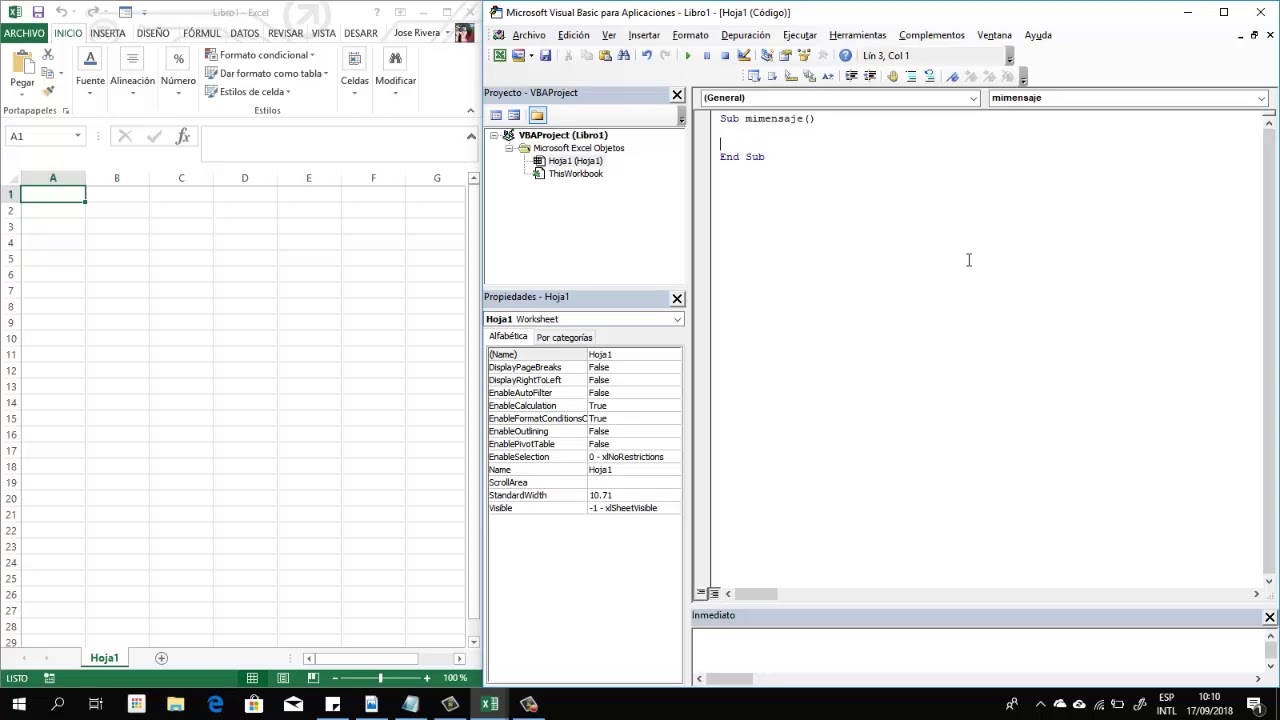1280x720 pixels.
Task: Open the Object Browser icon in VBA toolbar
Action: [x=803, y=56]
